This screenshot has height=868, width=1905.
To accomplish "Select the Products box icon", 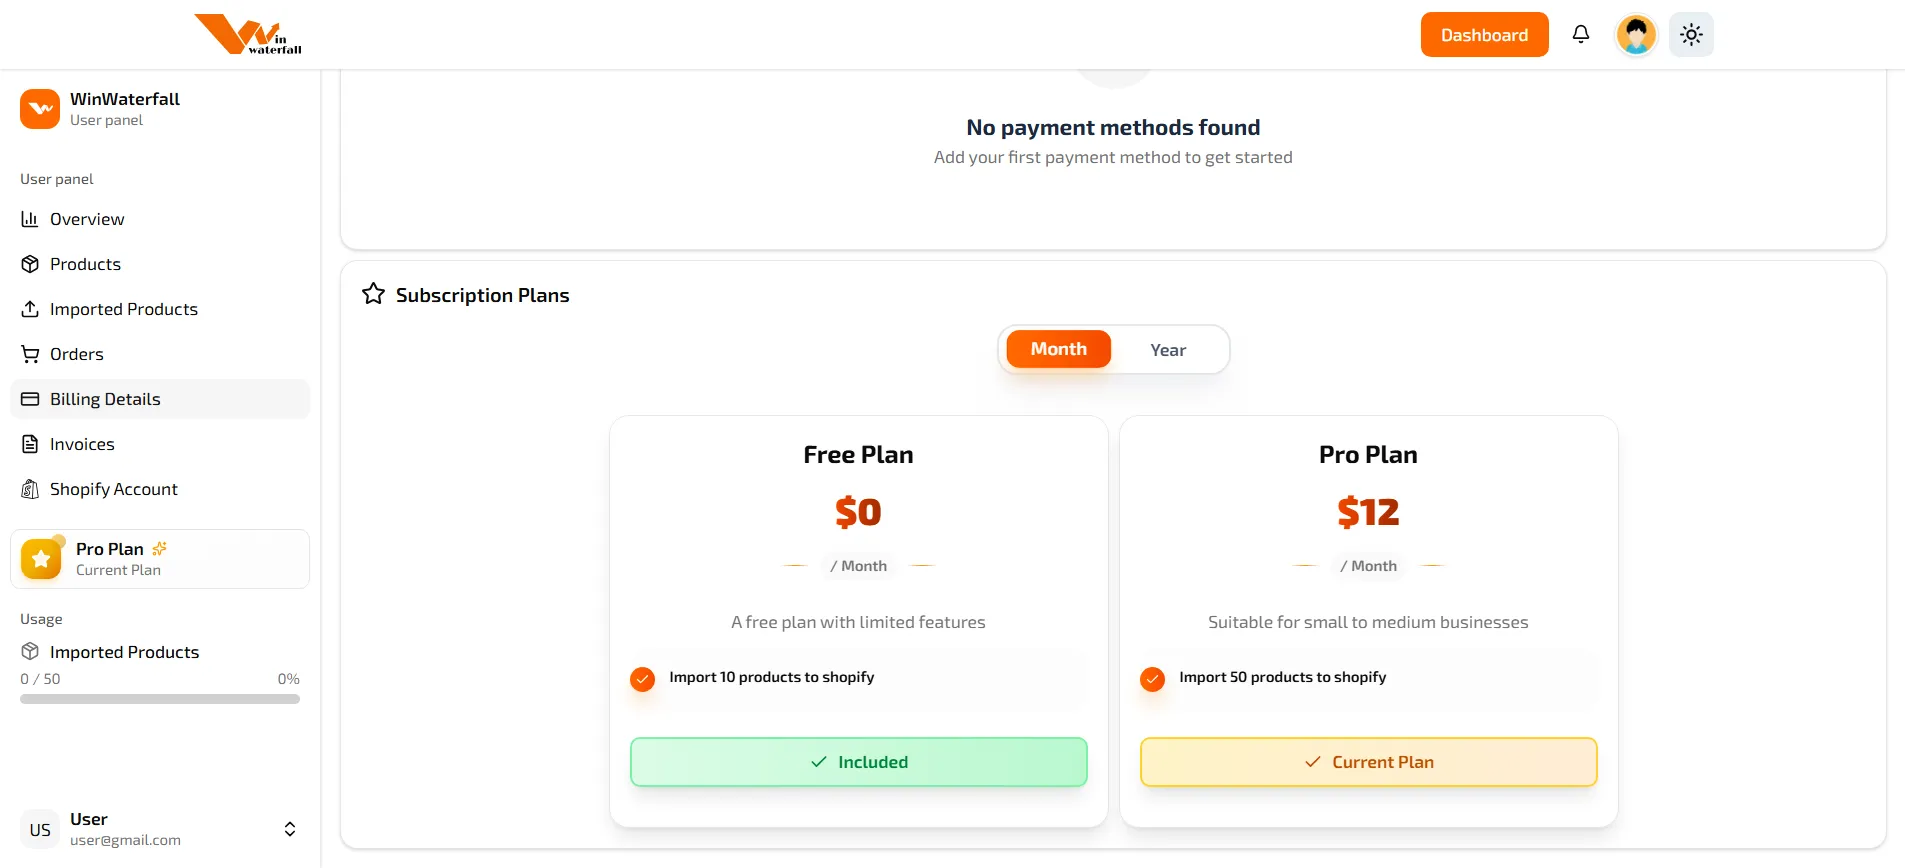I will click(30, 264).
